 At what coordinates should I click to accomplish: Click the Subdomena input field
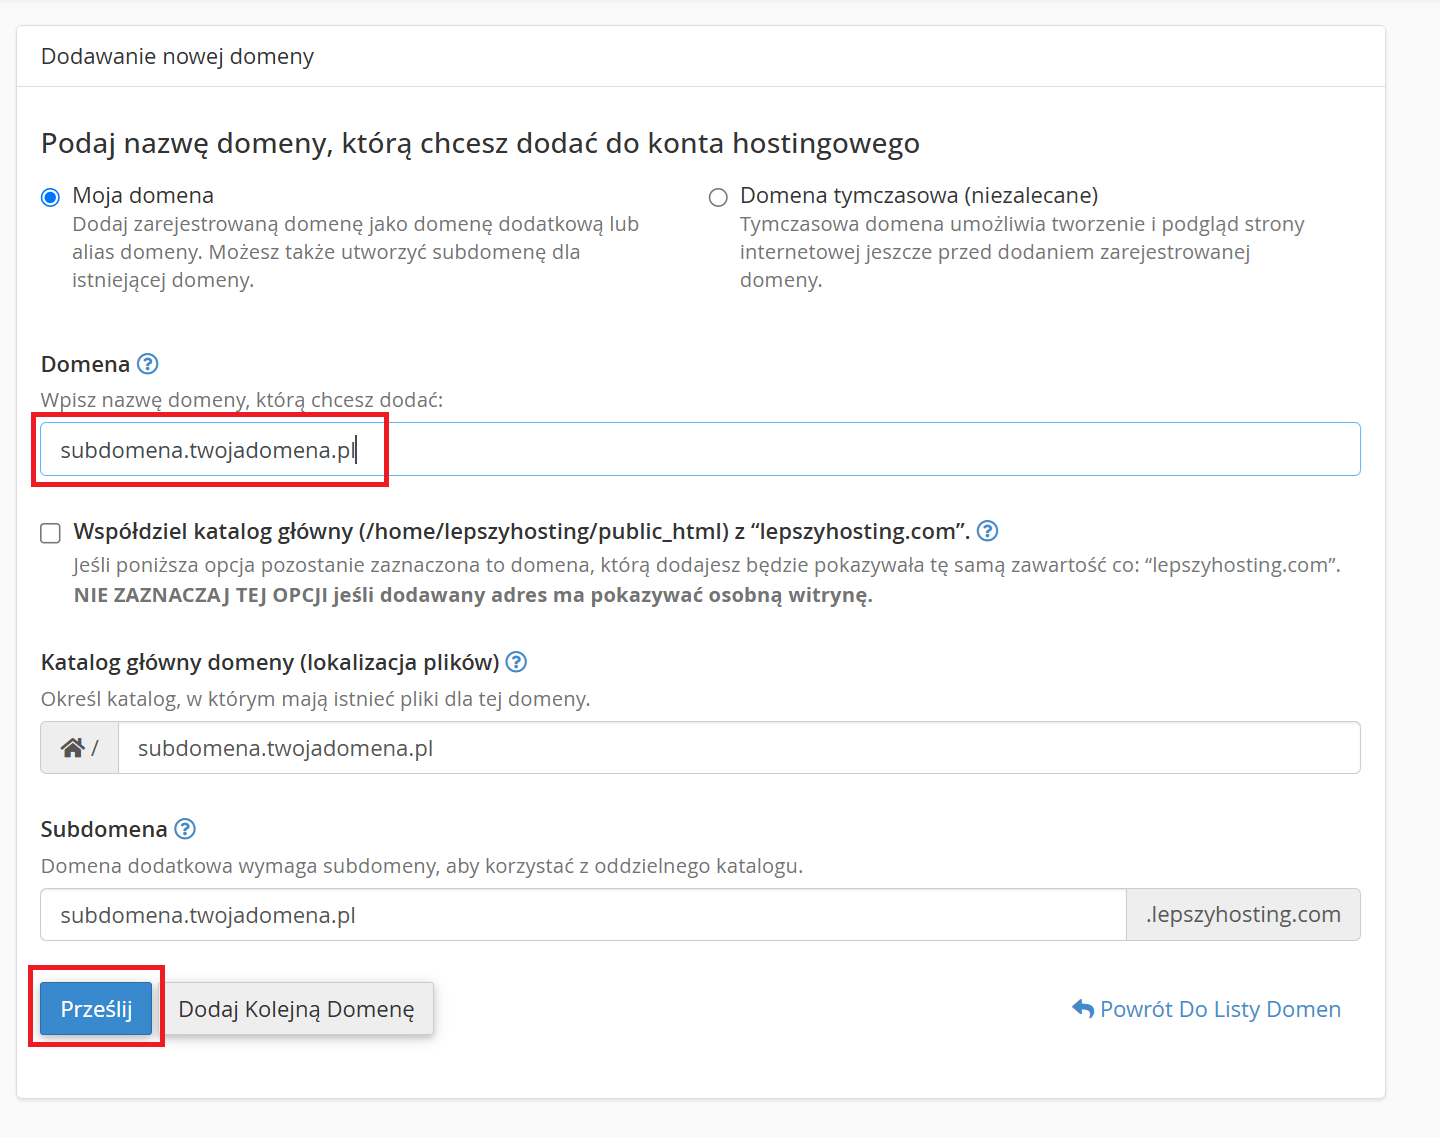[583, 915]
